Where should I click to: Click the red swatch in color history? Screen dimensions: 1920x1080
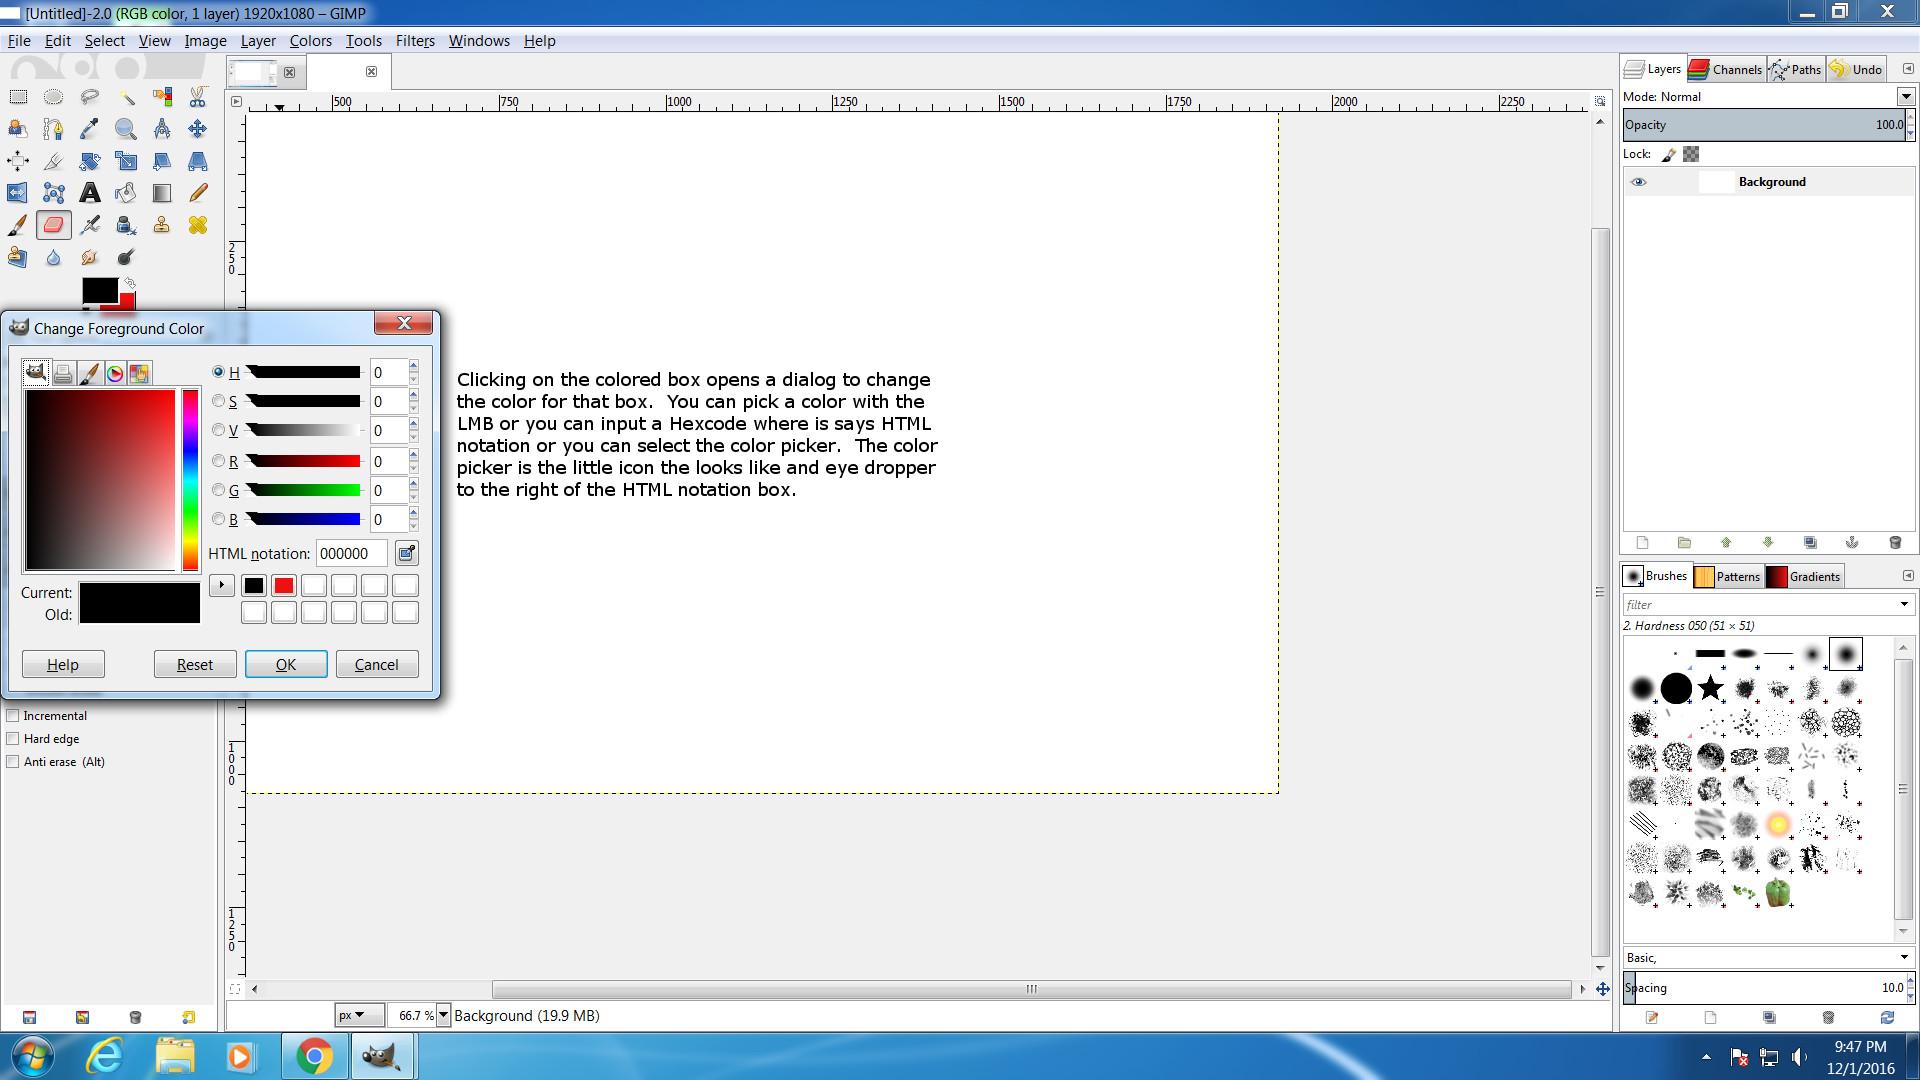[x=284, y=586]
